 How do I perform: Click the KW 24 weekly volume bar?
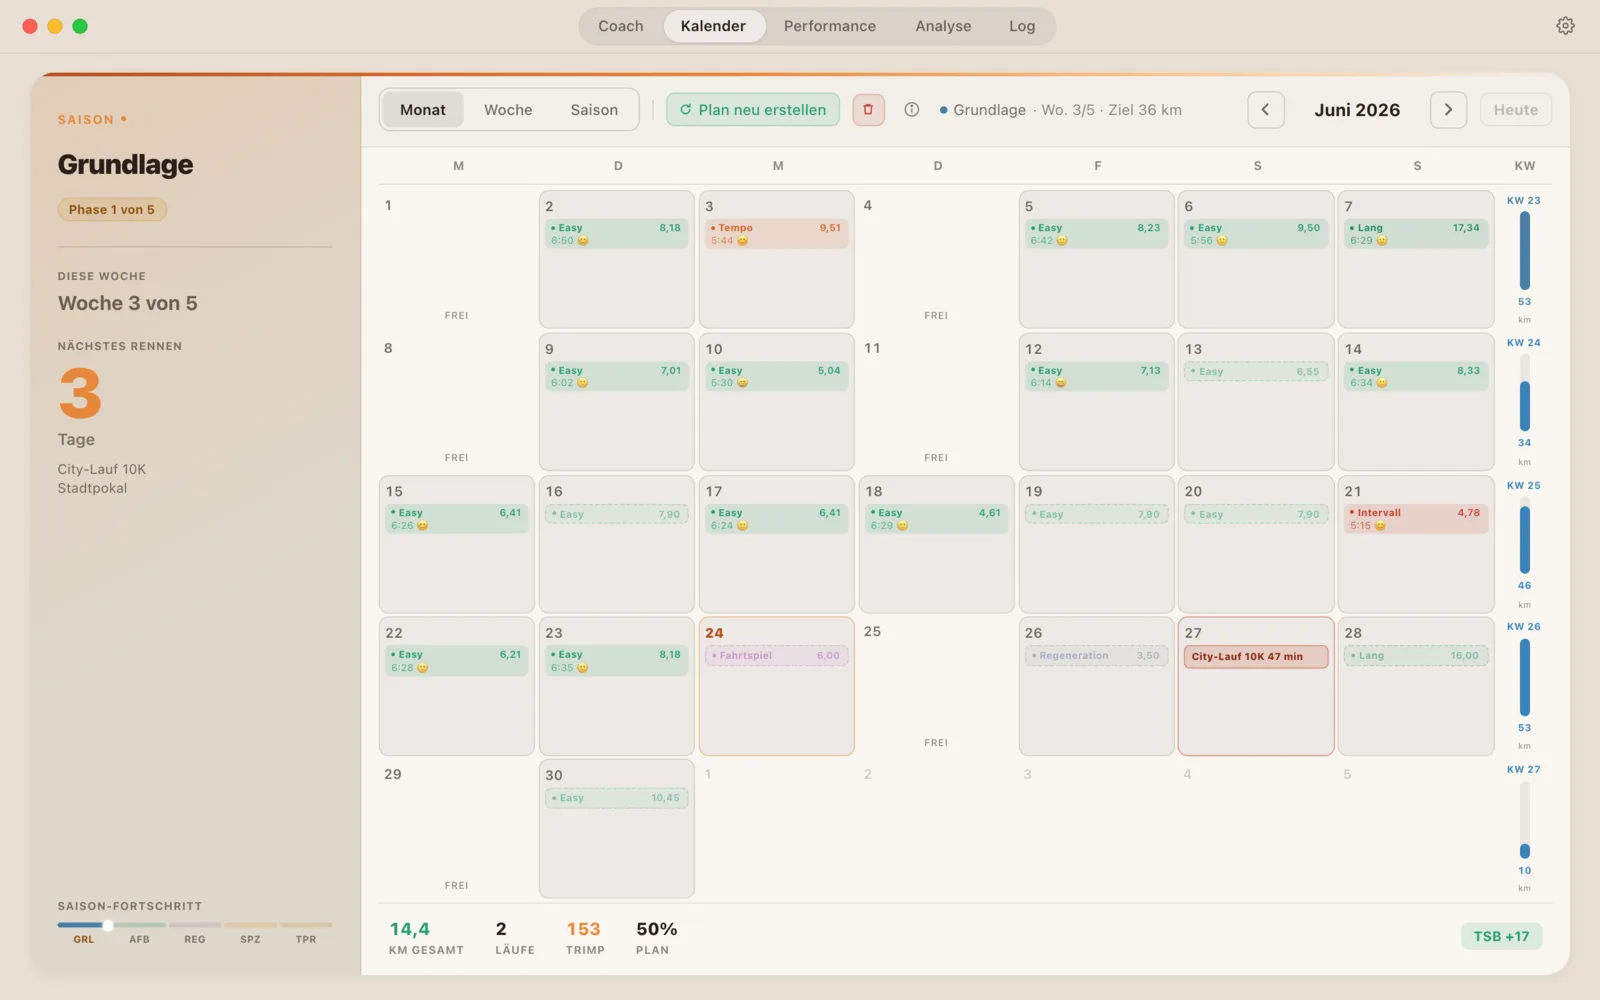tap(1524, 393)
